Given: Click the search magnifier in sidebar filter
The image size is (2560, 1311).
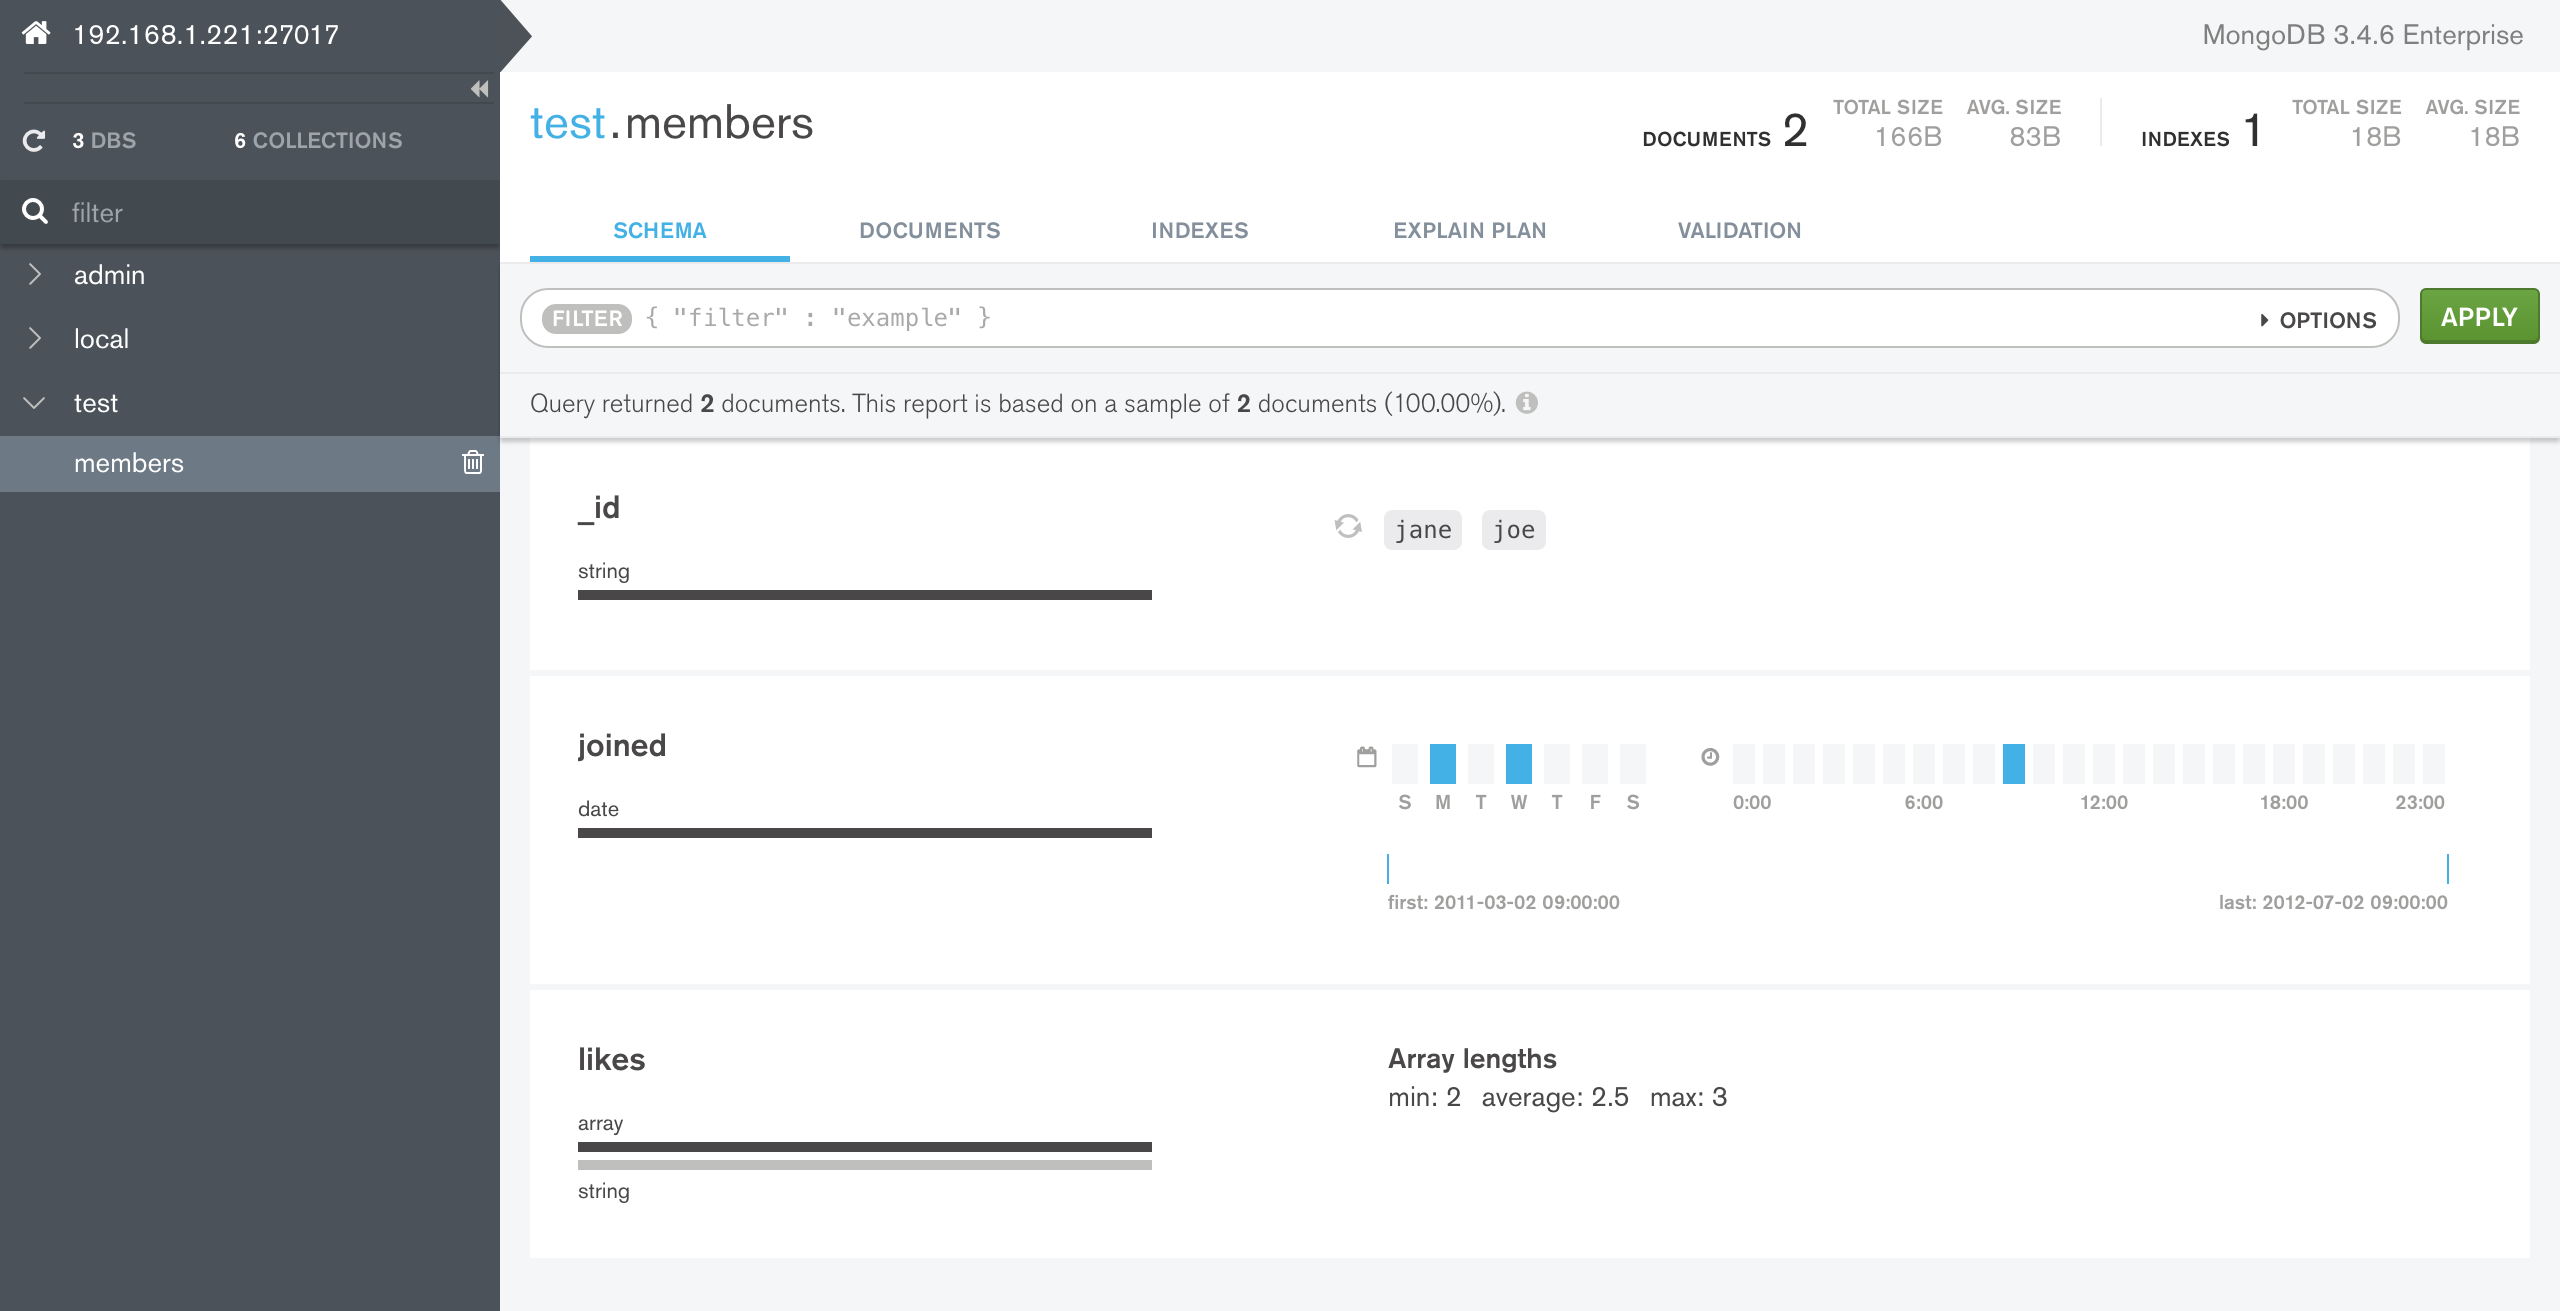Looking at the screenshot, I should (x=36, y=212).
